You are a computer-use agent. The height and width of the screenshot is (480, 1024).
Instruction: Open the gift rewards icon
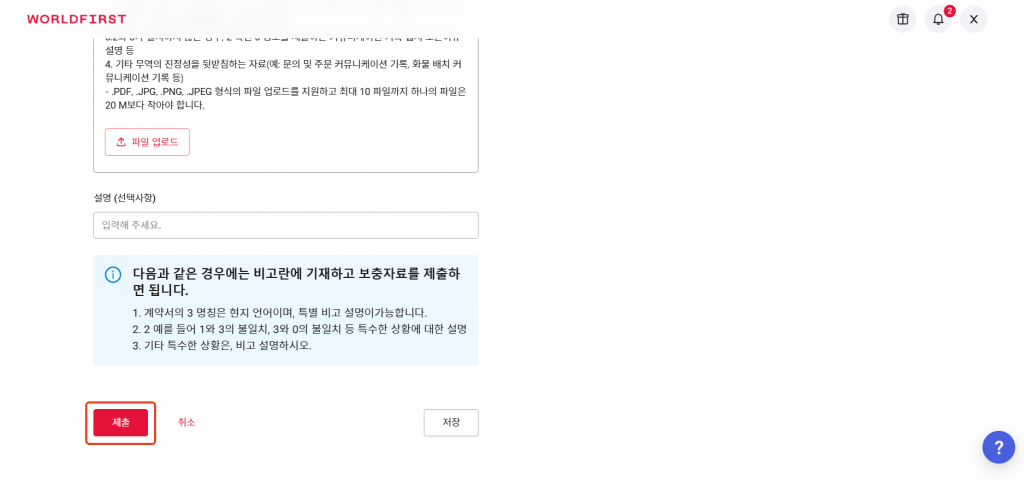click(903, 19)
